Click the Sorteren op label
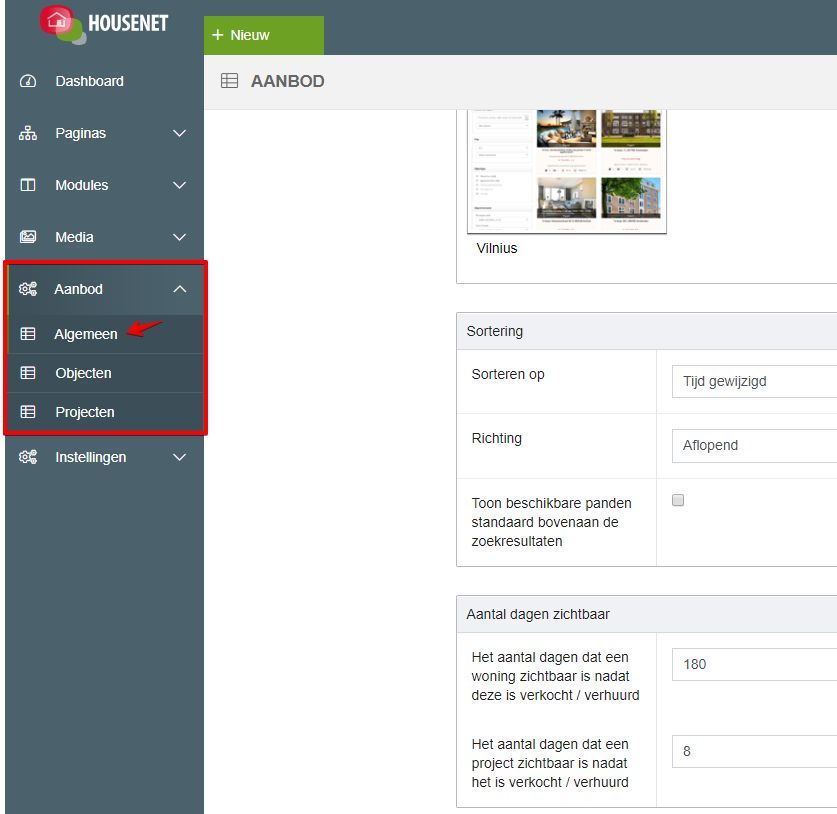The image size is (837, 814). [508, 374]
